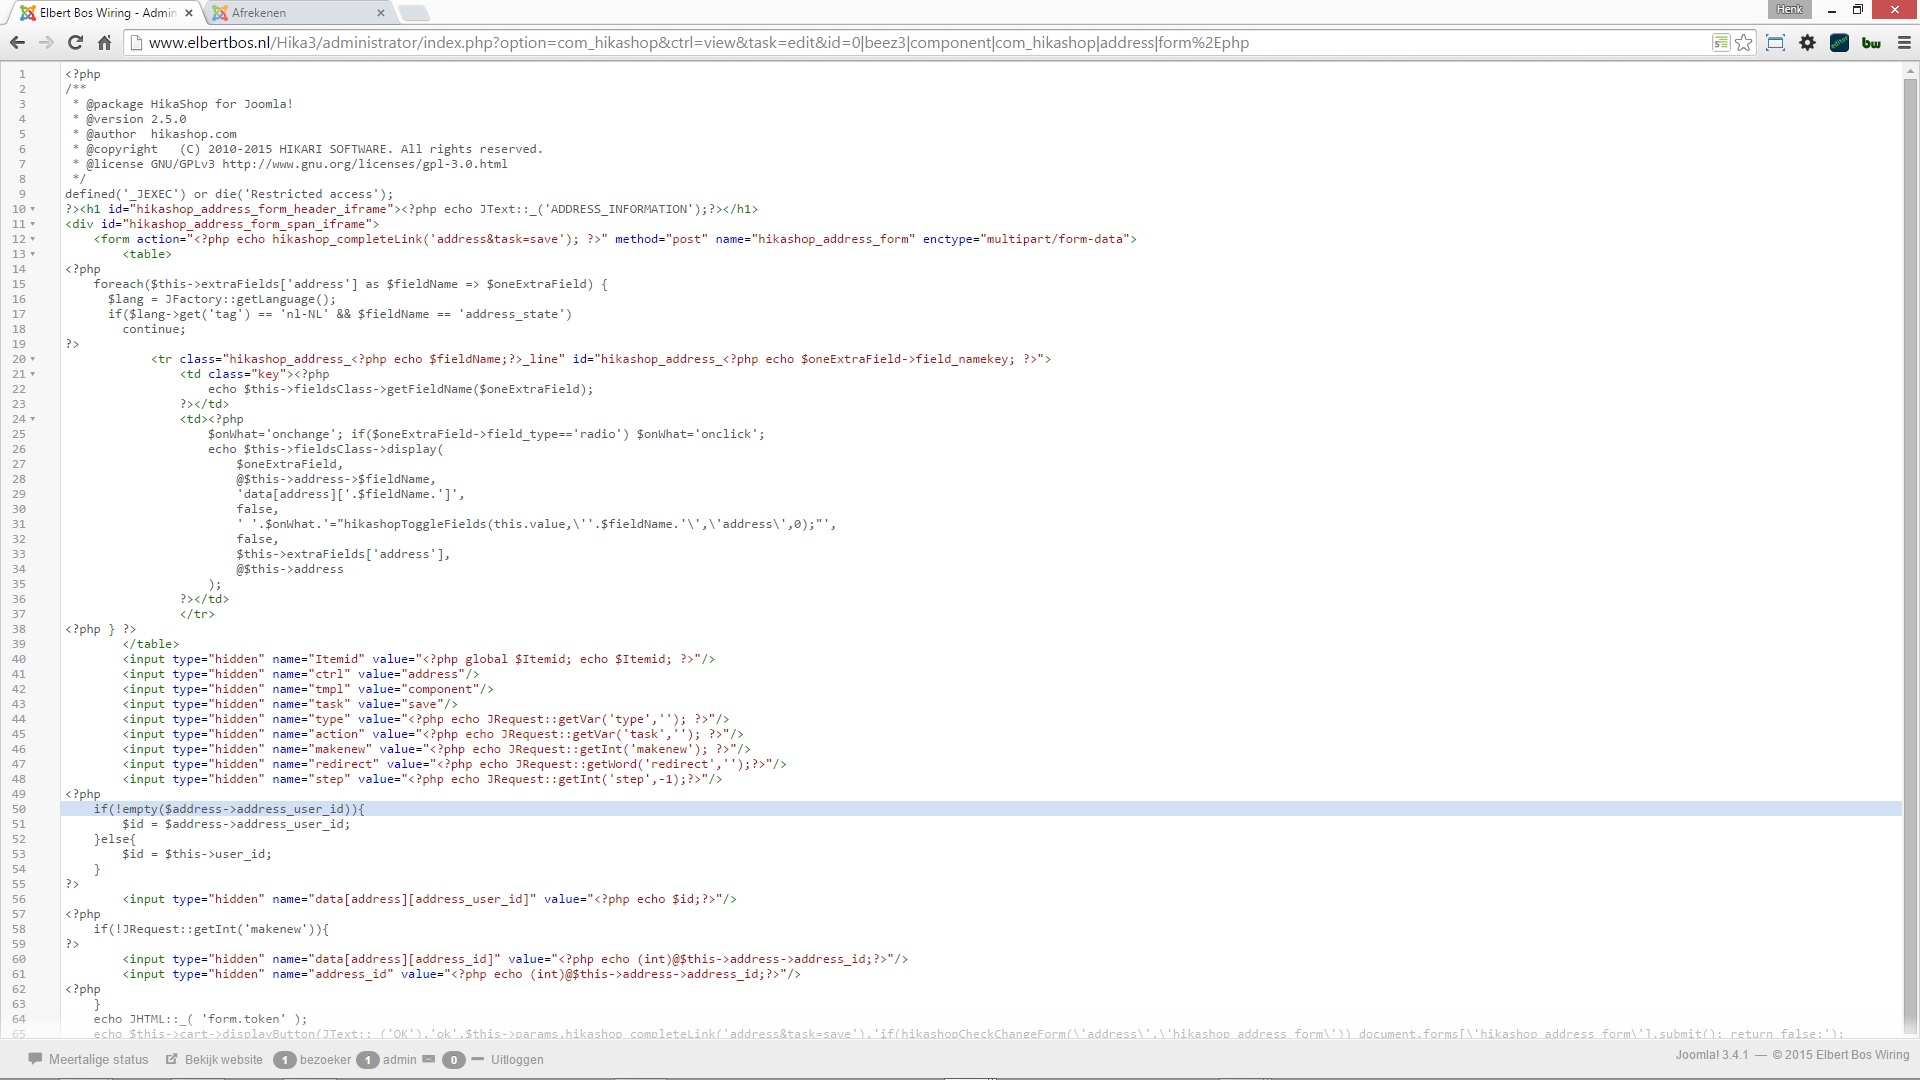Screen dimensions: 1920x1080
Task: Collapse the td fold at line 24
Action: click(33, 419)
